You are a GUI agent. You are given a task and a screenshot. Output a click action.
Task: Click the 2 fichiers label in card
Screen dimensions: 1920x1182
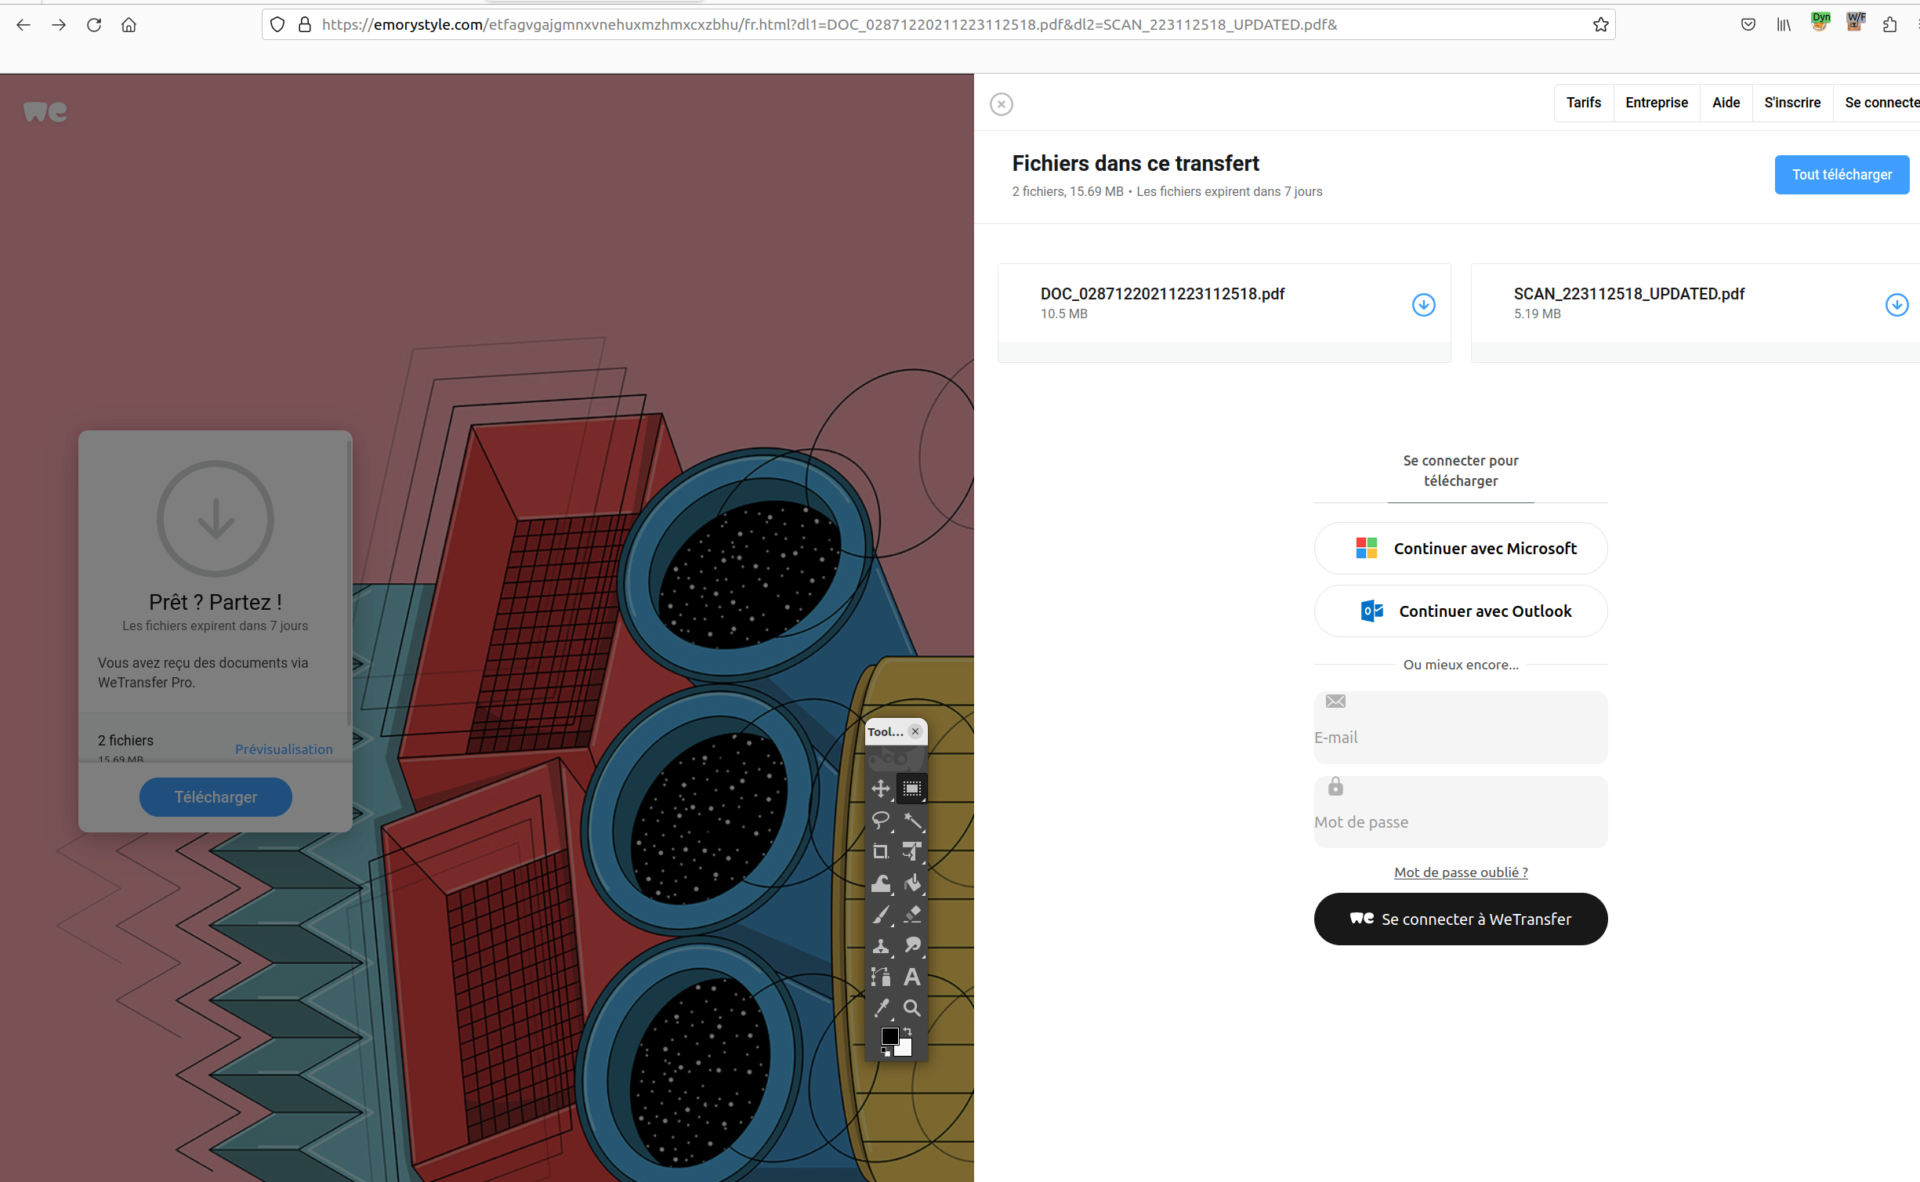coord(126,741)
